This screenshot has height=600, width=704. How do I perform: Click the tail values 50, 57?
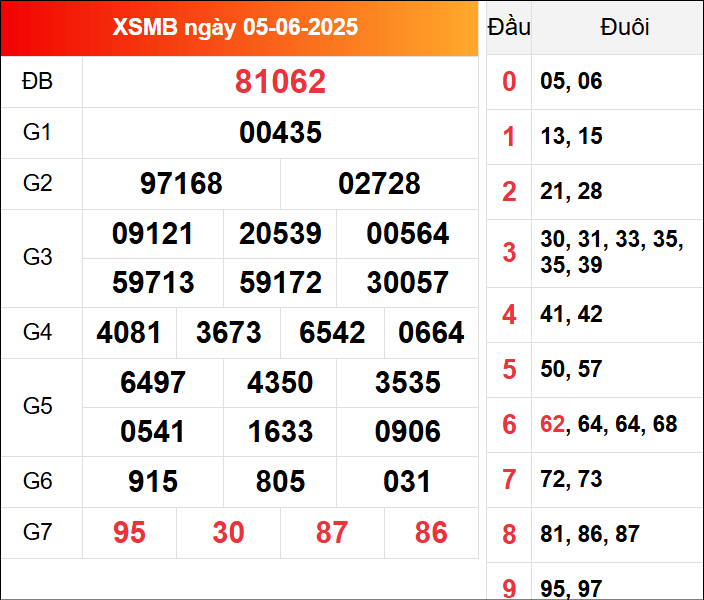tap(571, 369)
